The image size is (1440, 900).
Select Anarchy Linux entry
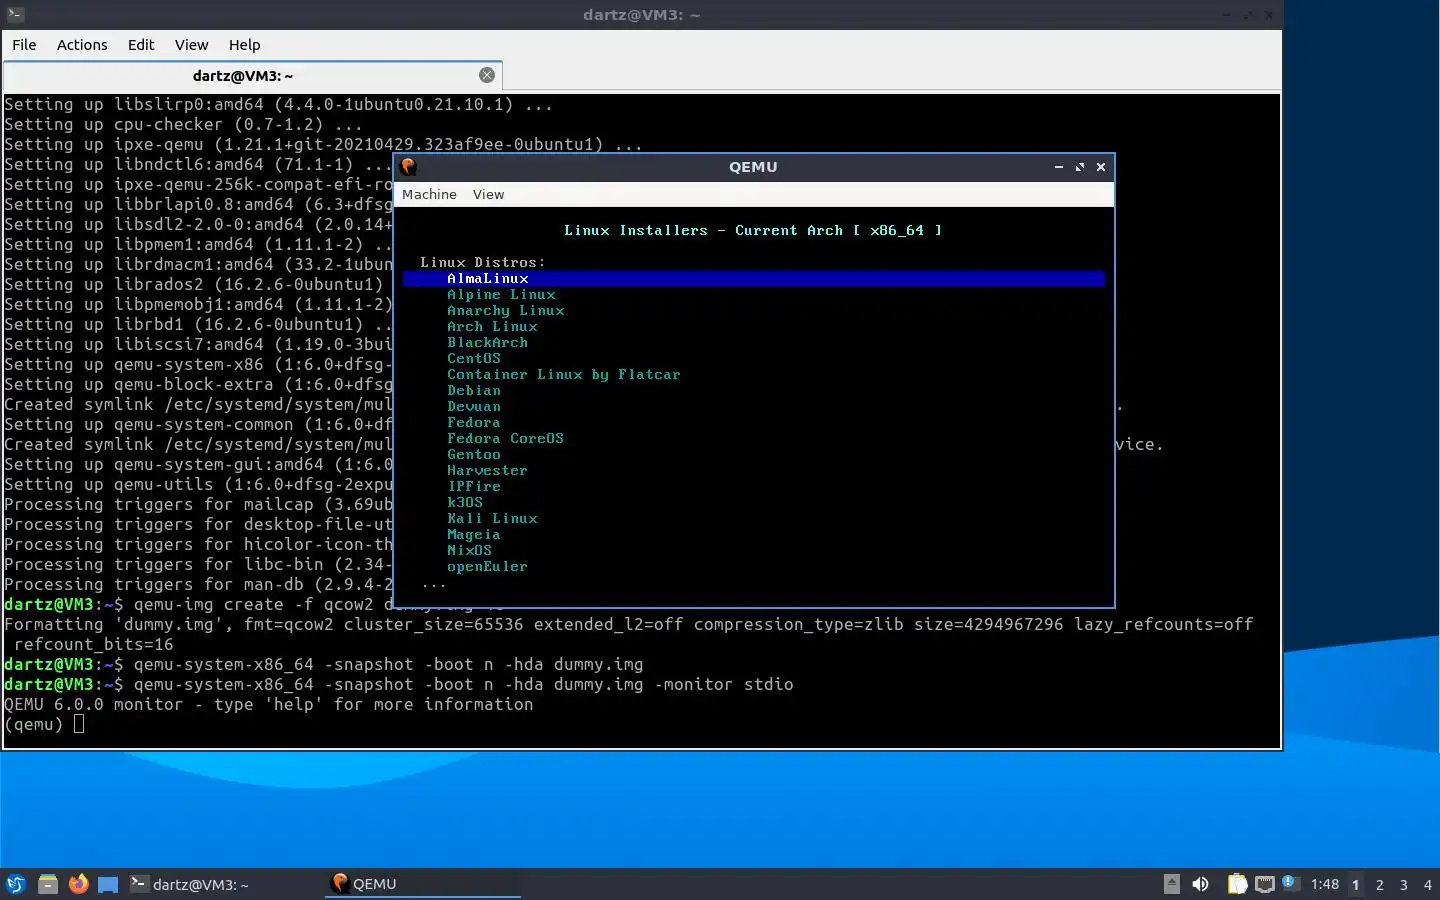[x=506, y=311]
